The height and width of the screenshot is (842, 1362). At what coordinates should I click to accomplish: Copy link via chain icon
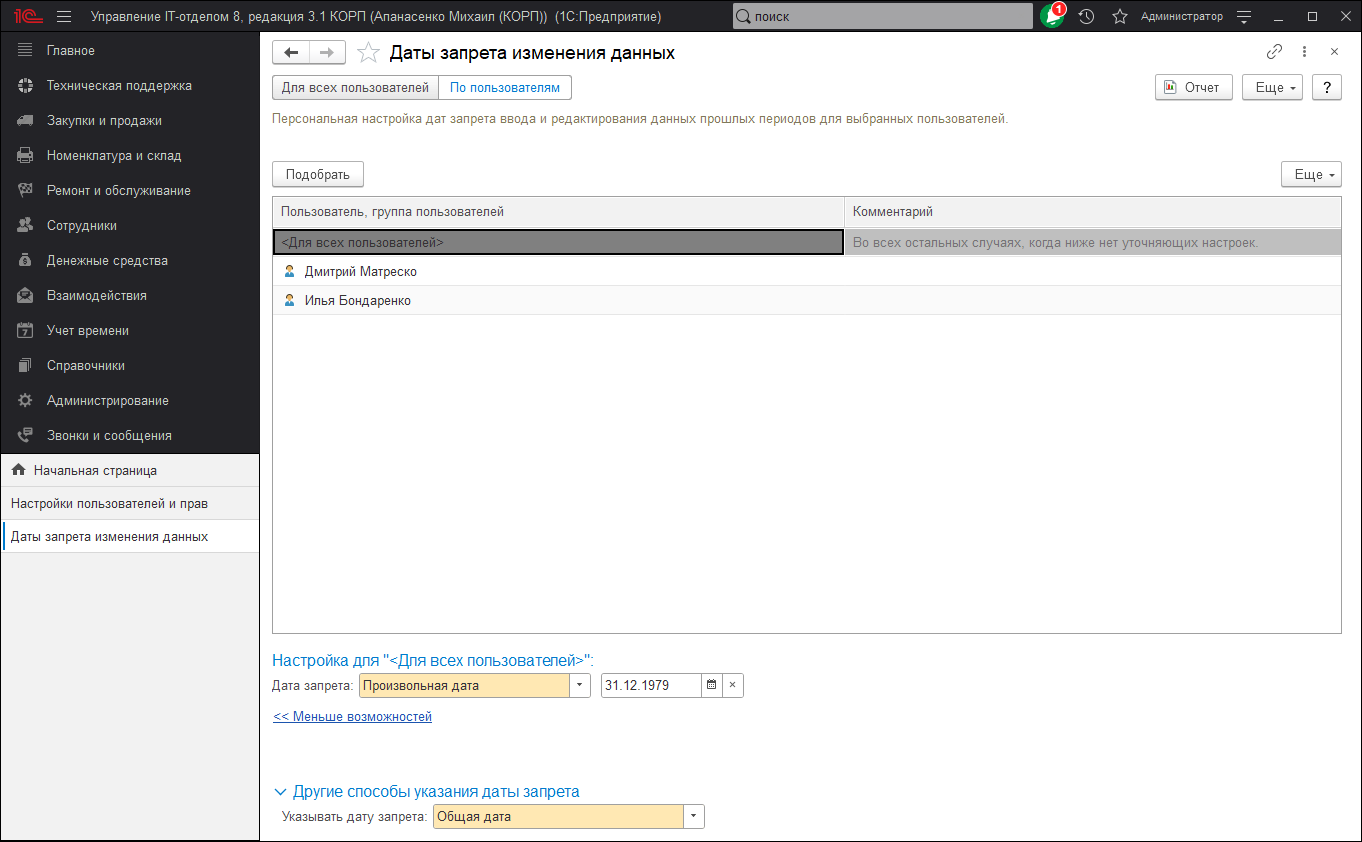point(1274,52)
